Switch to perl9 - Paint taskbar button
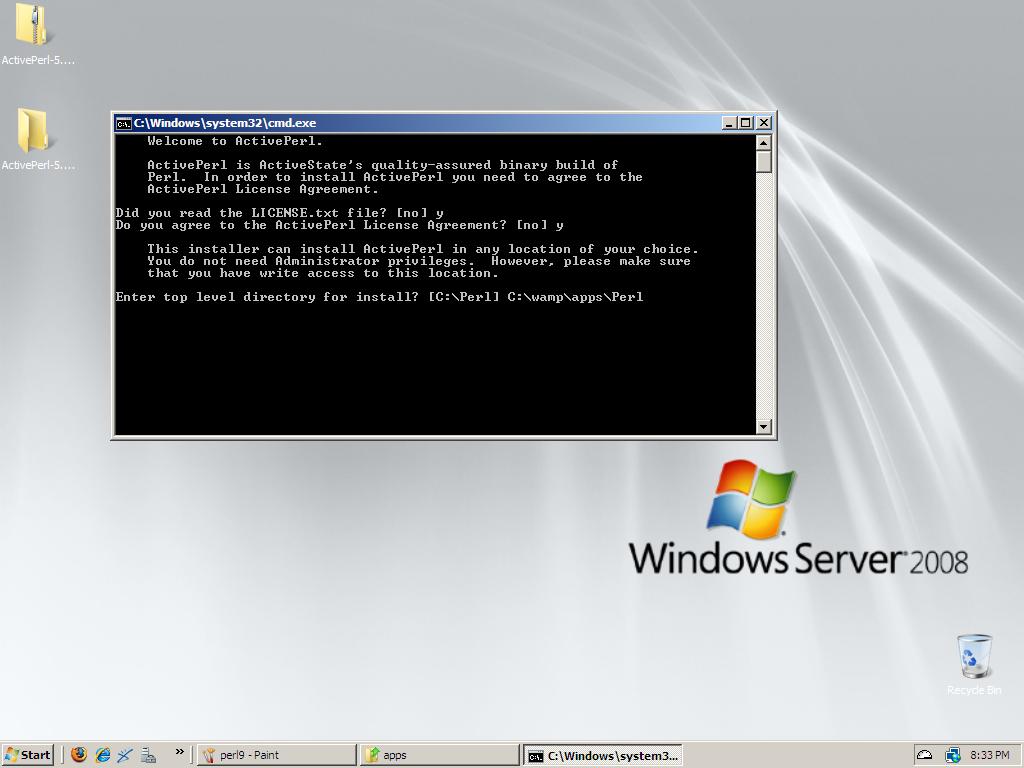The width and height of the screenshot is (1024, 768). 276,755
